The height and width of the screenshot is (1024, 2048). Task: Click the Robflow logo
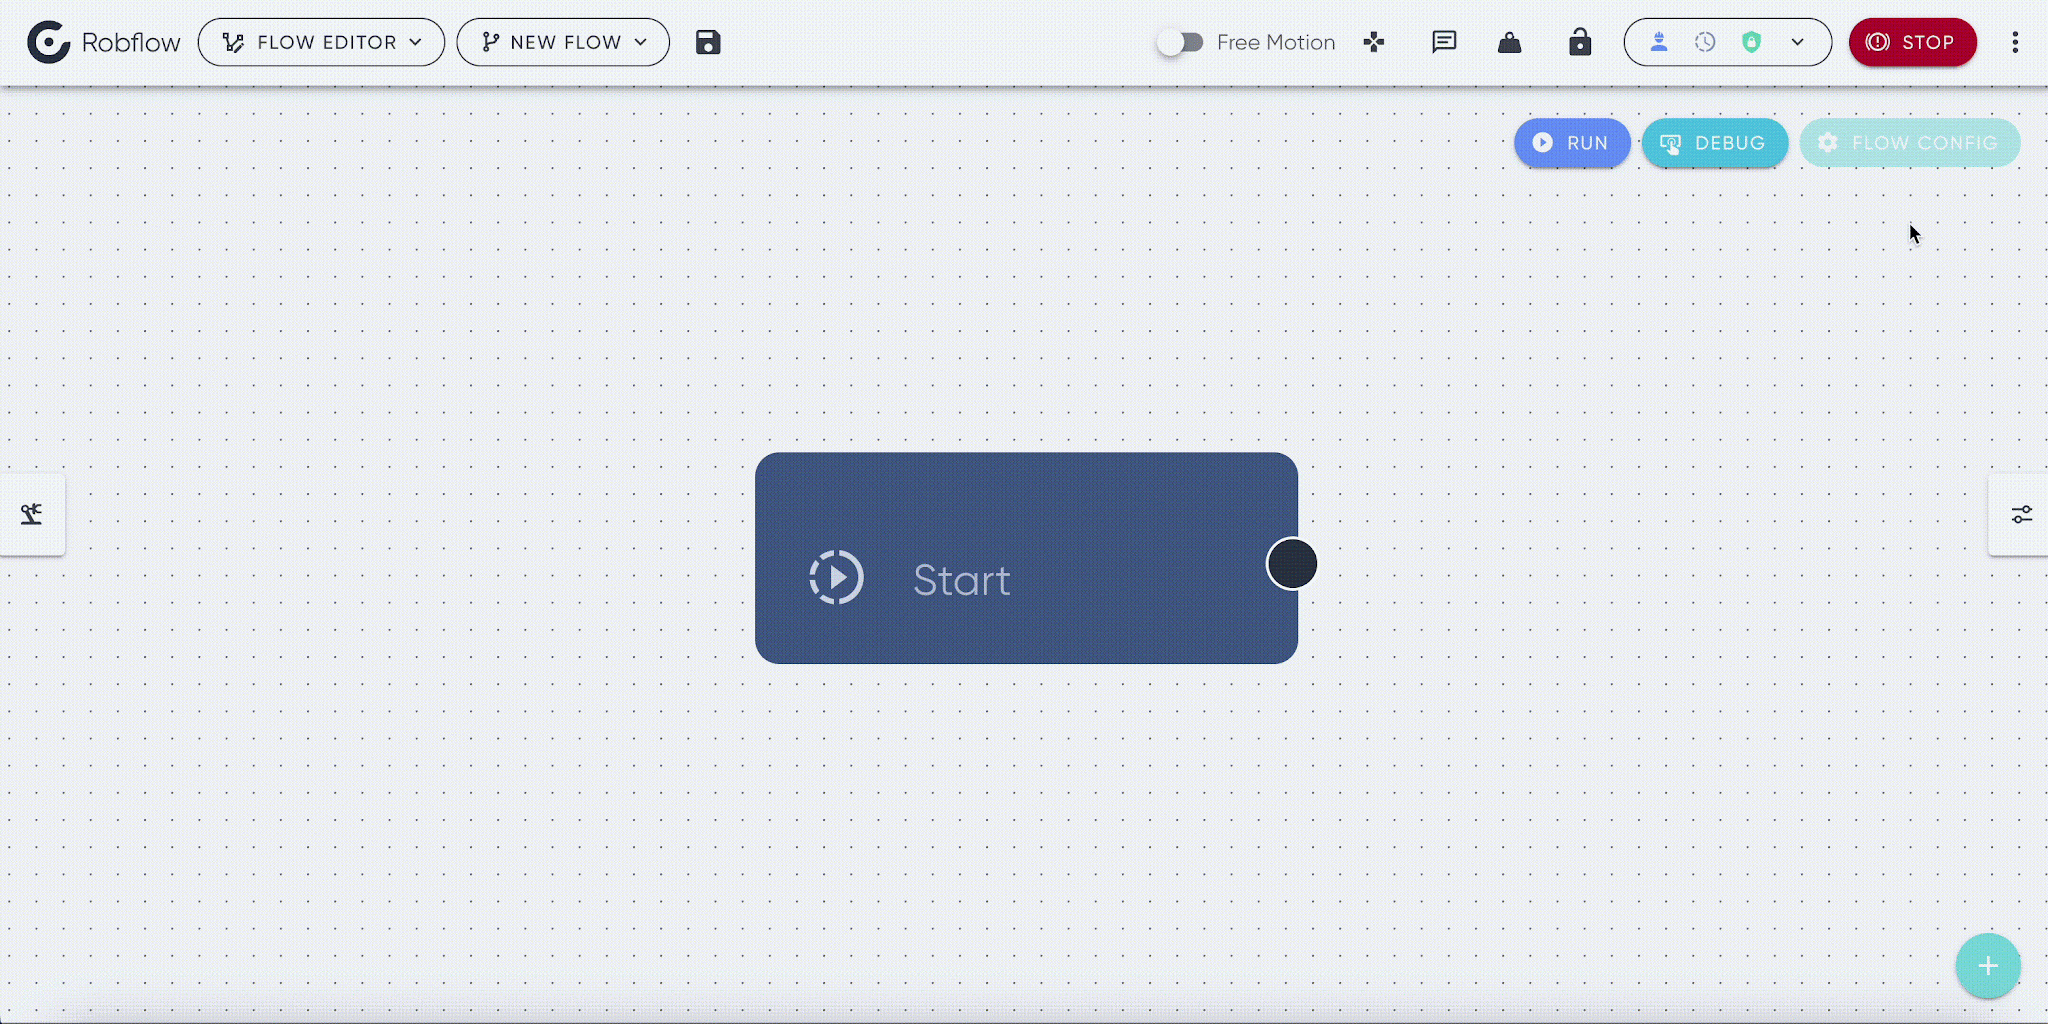point(104,42)
